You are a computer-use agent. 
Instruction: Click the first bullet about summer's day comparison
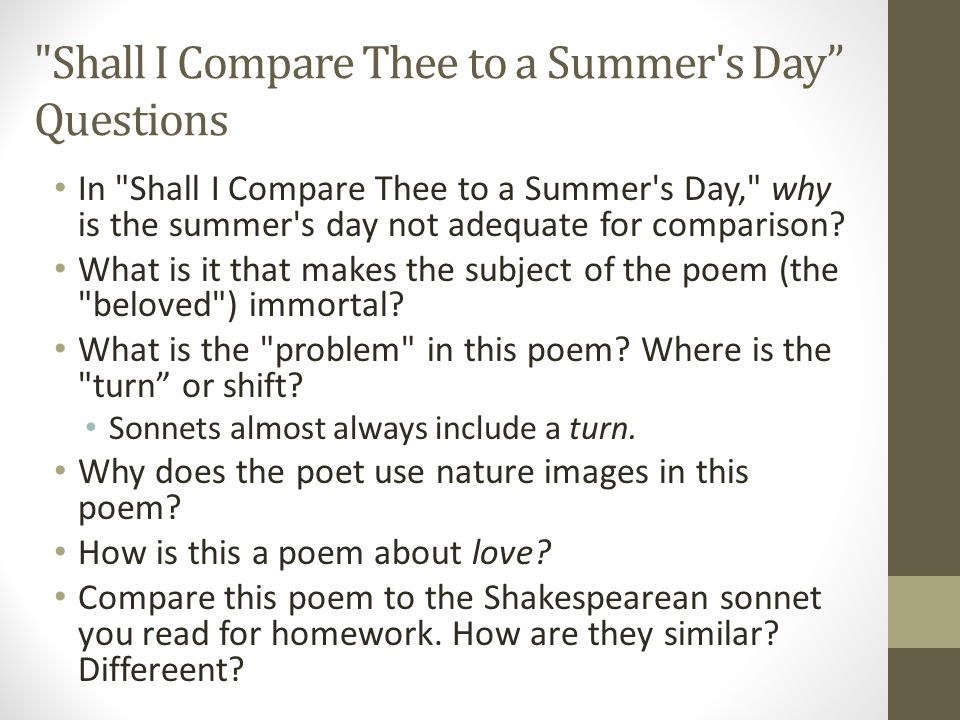(x=461, y=206)
